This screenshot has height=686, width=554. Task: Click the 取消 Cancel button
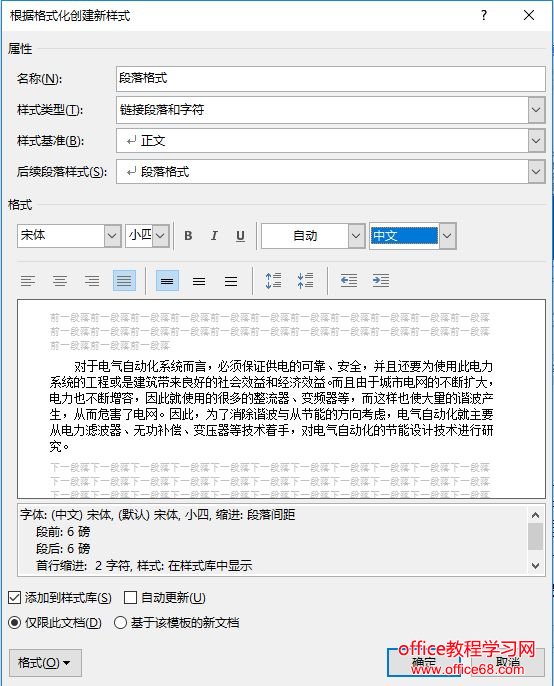pyautogui.click(x=508, y=662)
